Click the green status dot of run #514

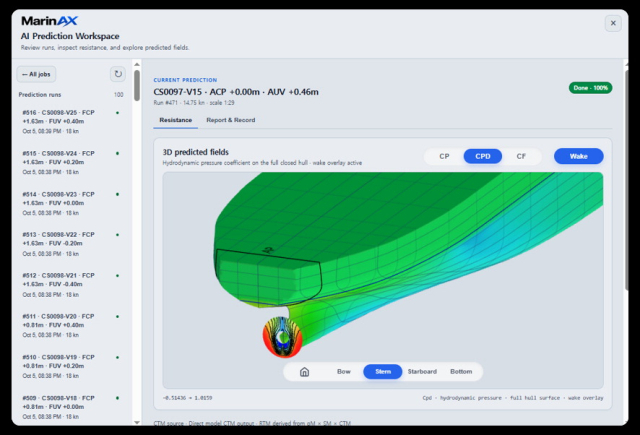pos(118,194)
